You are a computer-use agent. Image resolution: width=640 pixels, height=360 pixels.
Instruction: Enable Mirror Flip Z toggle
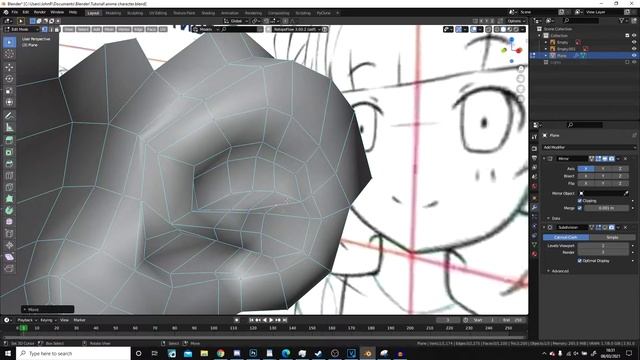click(620, 183)
